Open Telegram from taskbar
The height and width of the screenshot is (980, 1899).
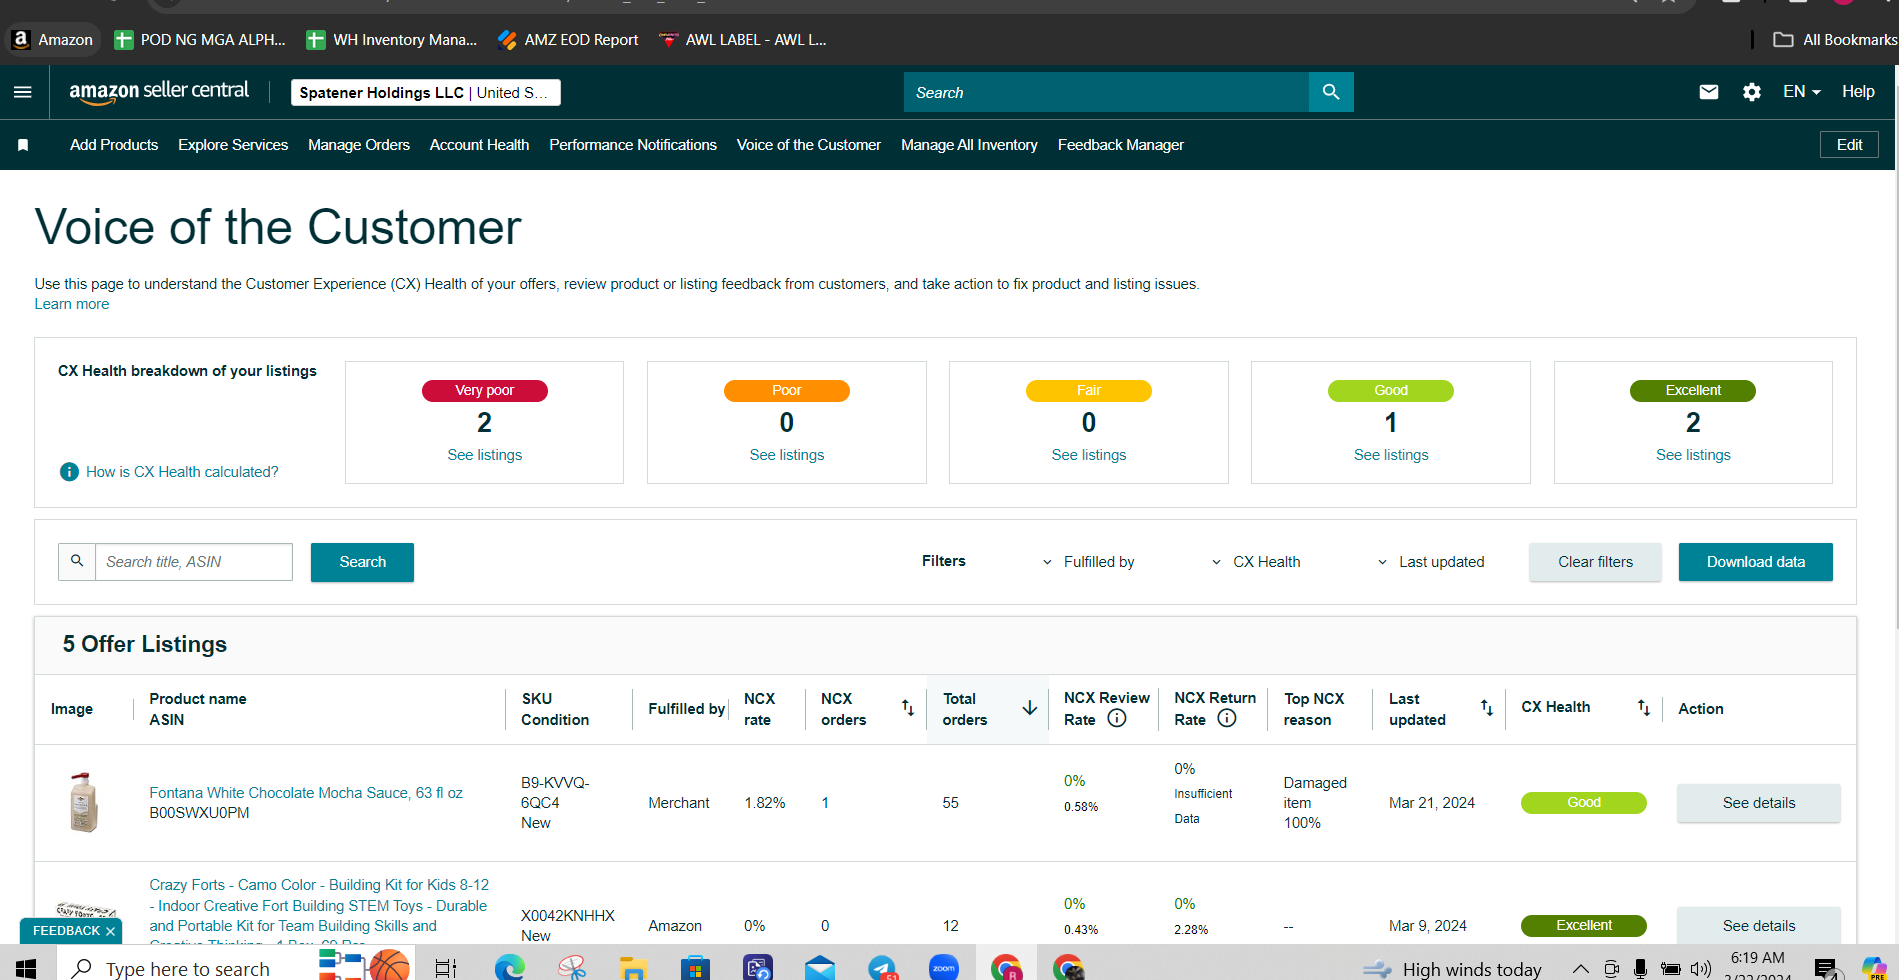click(x=882, y=968)
